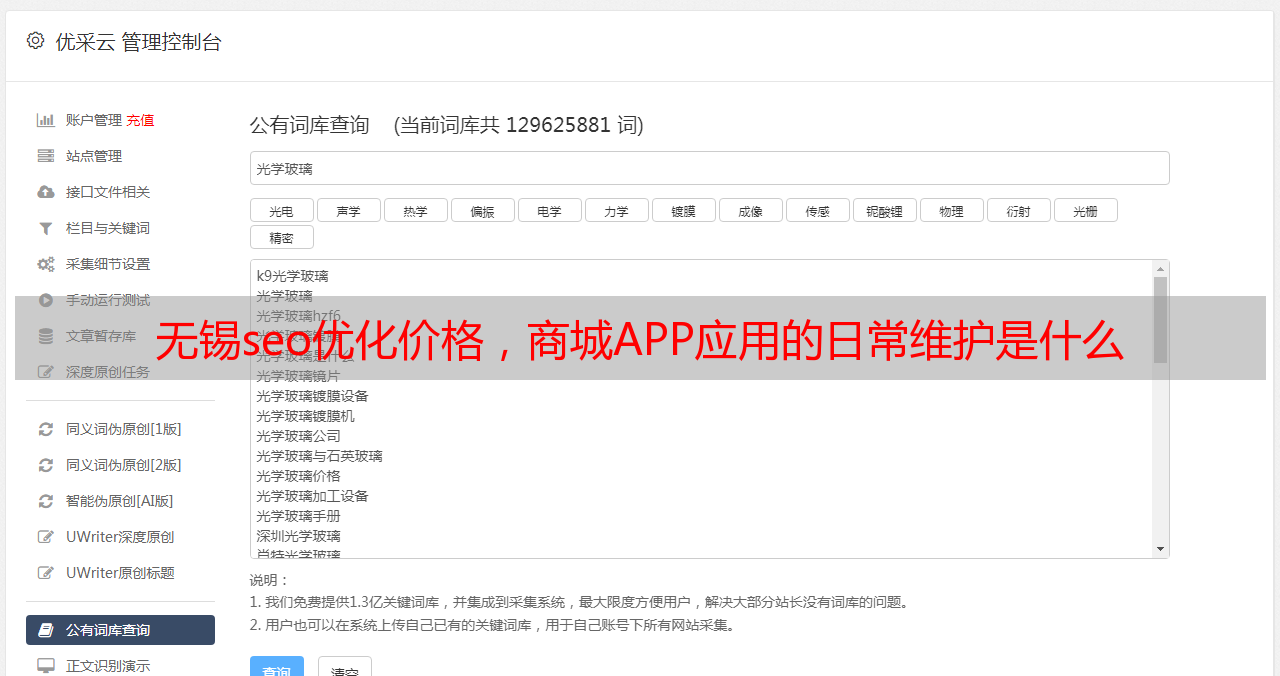
Task: Click the note about 1.3亿关键词库
Action: 580,602
